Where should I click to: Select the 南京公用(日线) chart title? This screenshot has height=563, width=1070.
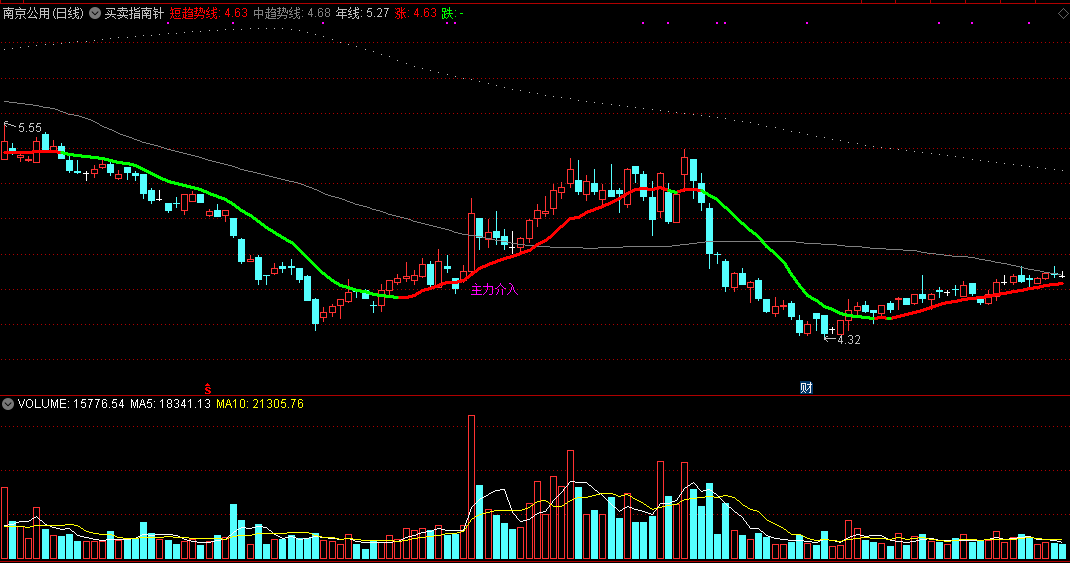coord(44,13)
